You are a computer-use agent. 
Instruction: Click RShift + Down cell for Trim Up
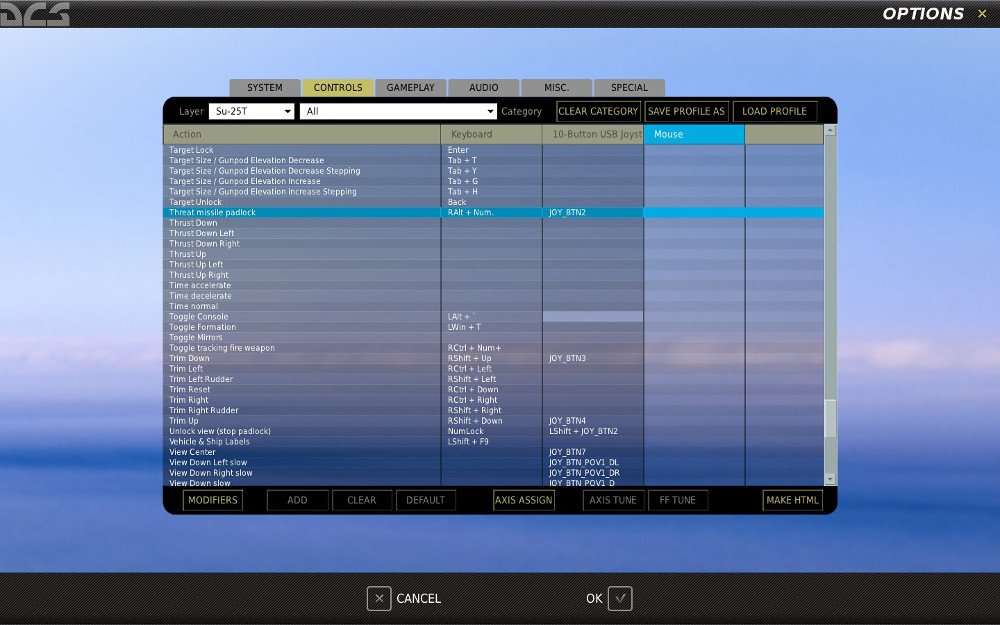coord(491,421)
